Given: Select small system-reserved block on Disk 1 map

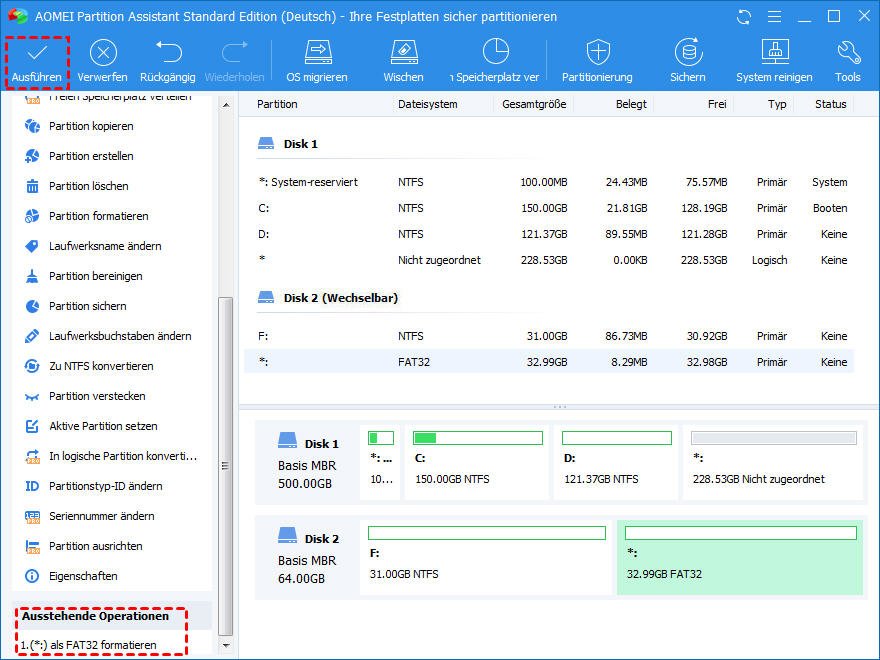Looking at the screenshot, I should tap(381, 462).
